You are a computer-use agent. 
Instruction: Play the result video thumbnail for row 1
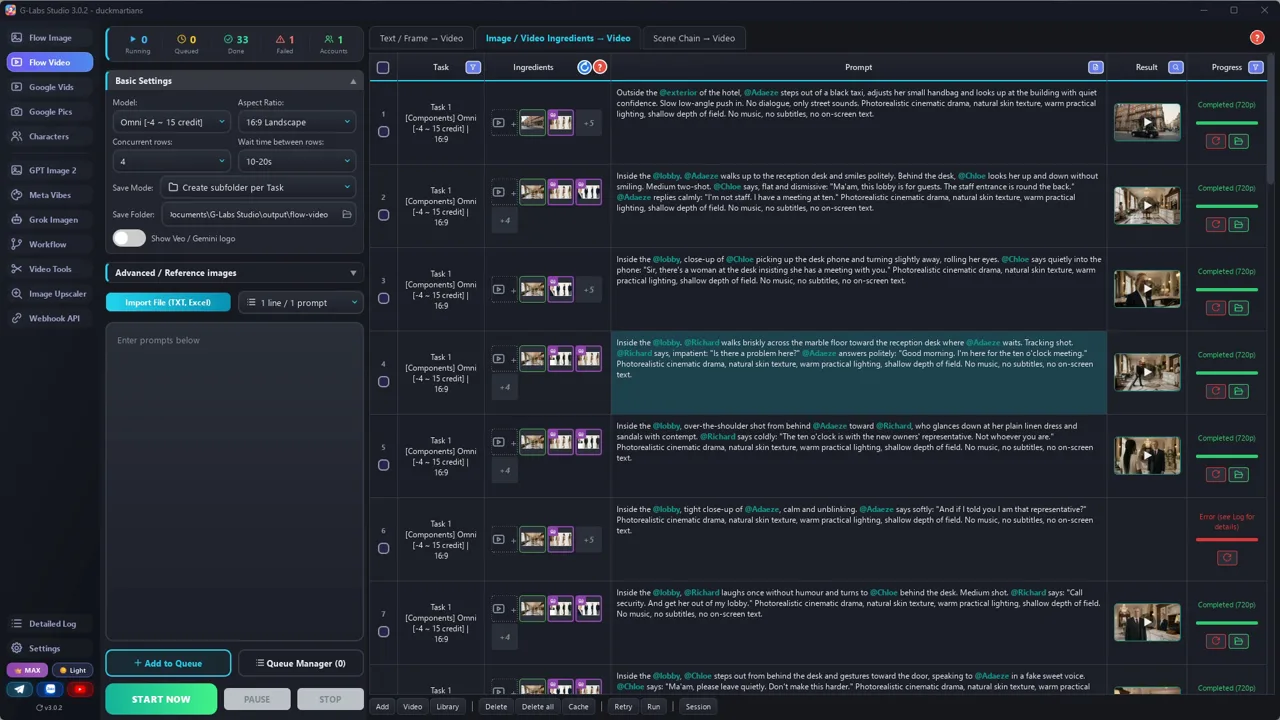tap(1147, 123)
